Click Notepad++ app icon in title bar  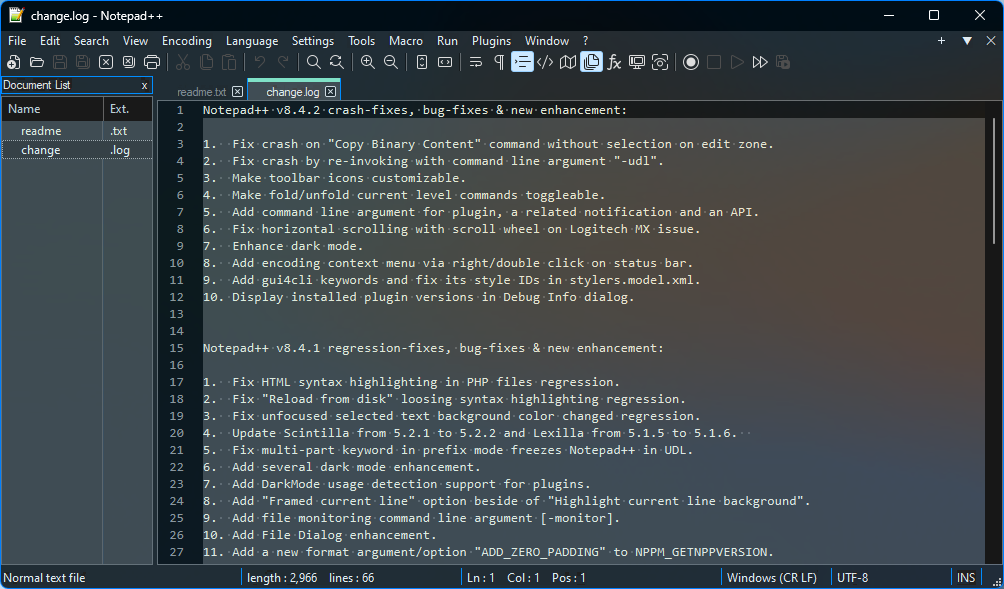[x=15, y=15]
